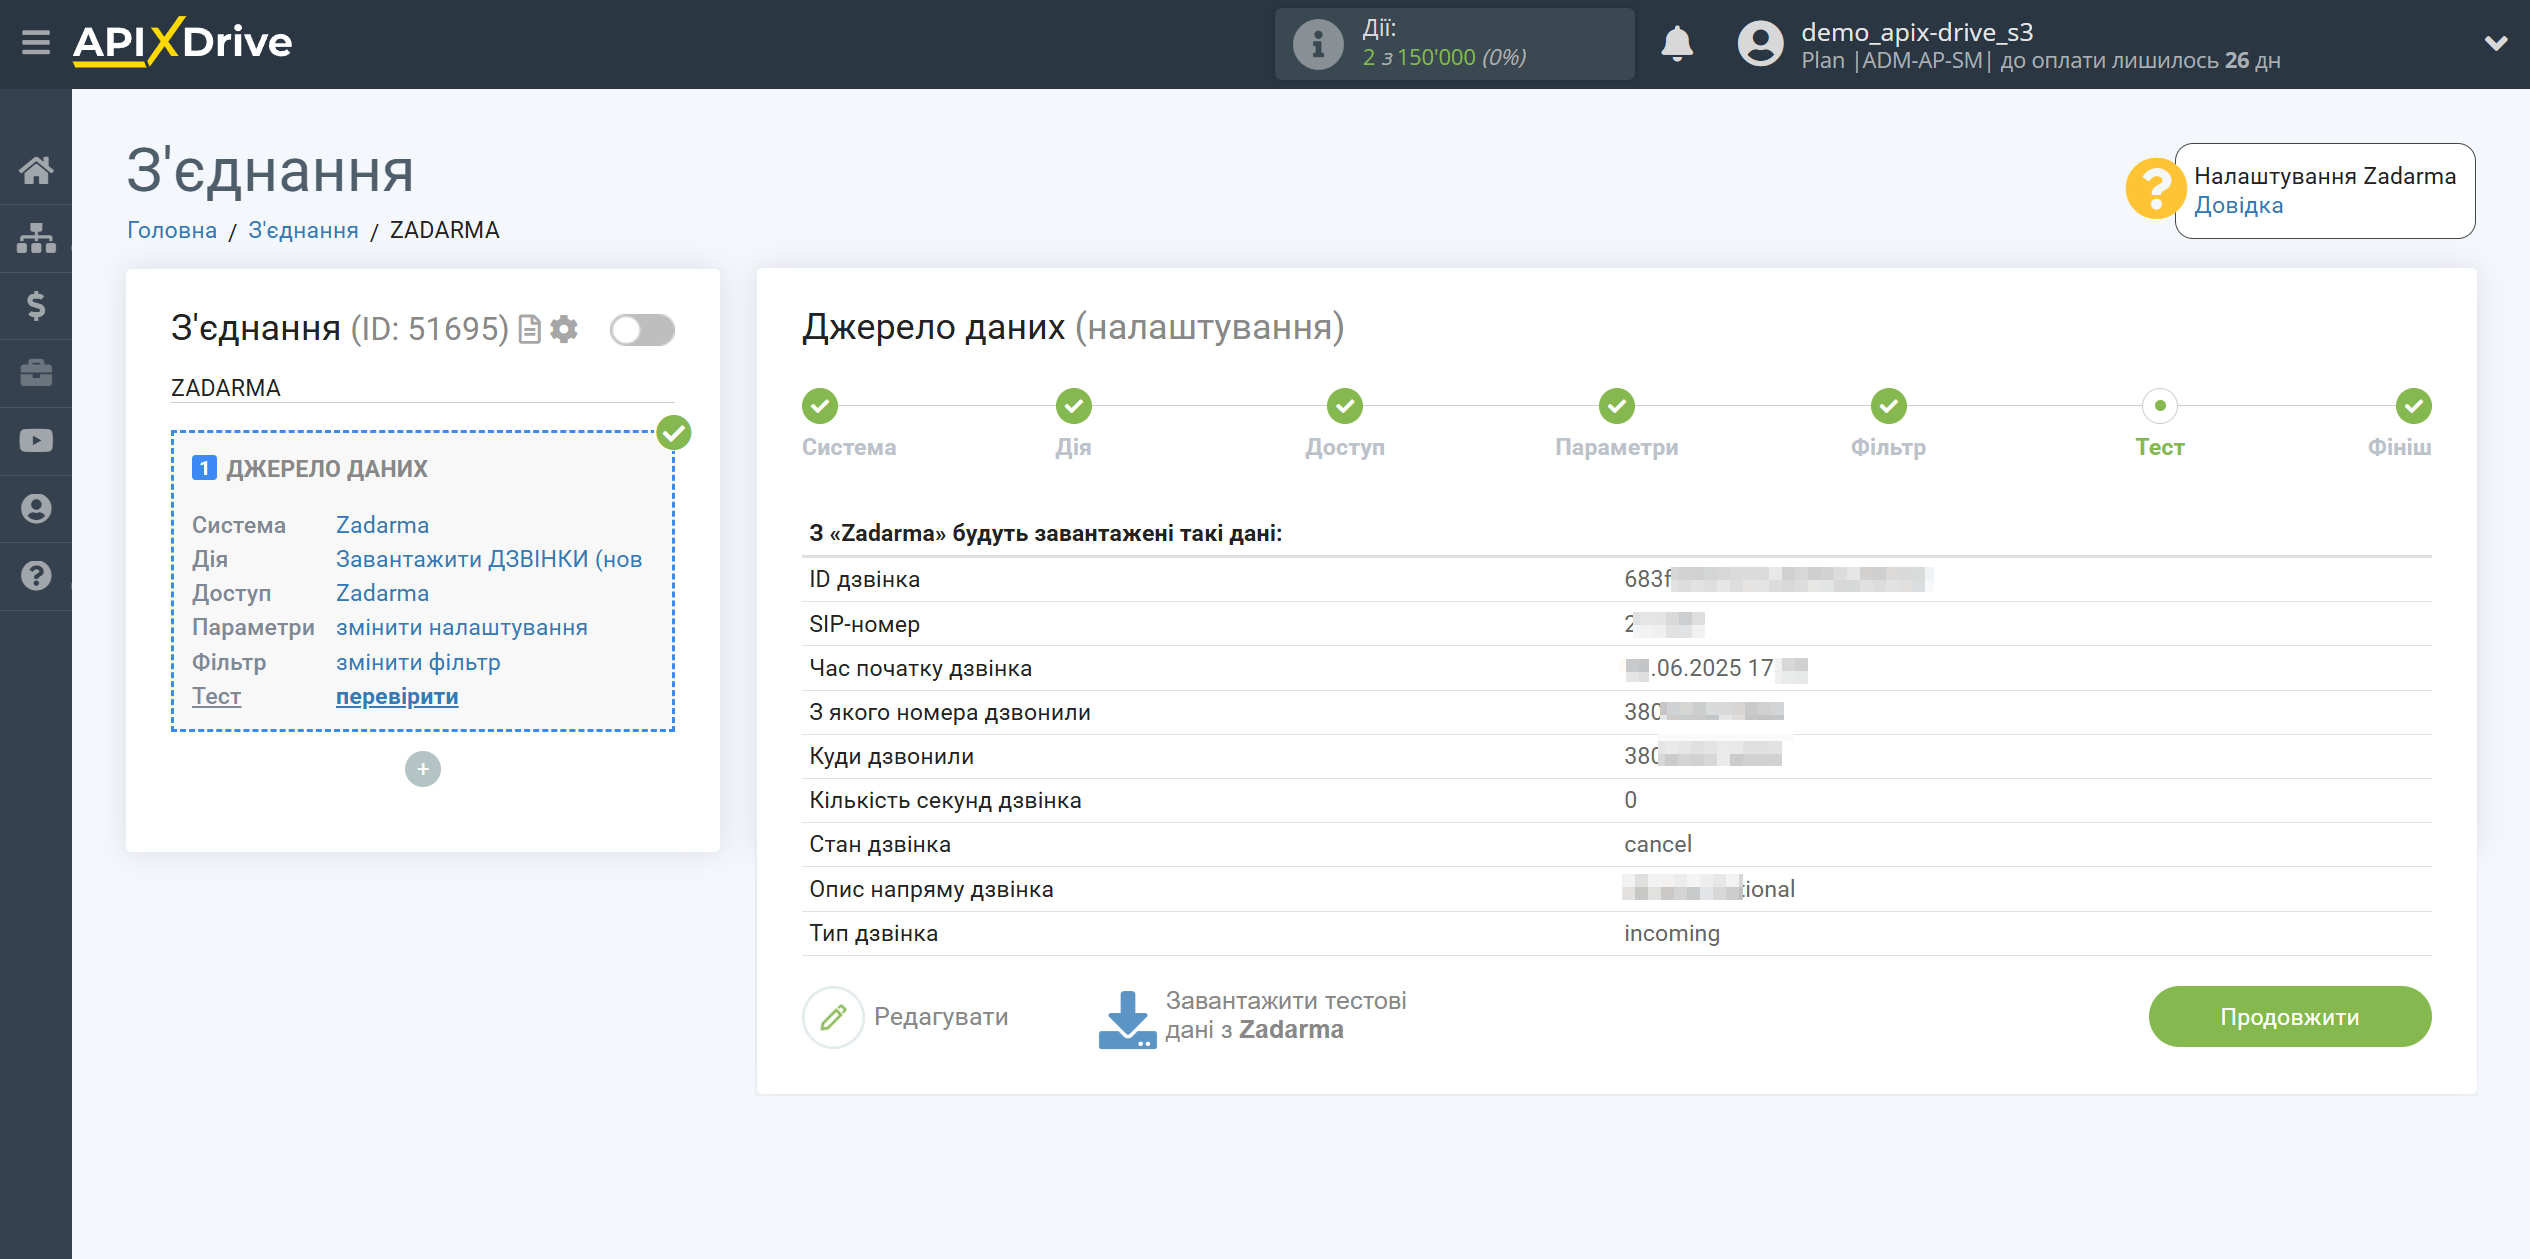Click the cancel call status value
This screenshot has height=1259, width=2530.
[x=1658, y=844]
